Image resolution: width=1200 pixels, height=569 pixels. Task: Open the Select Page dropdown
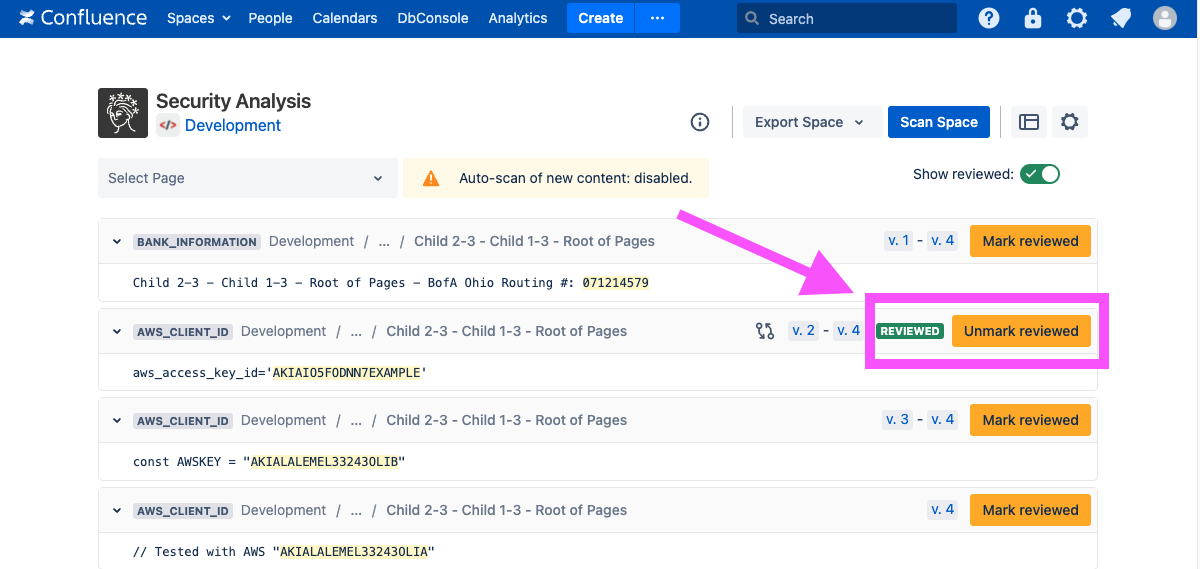pos(246,178)
